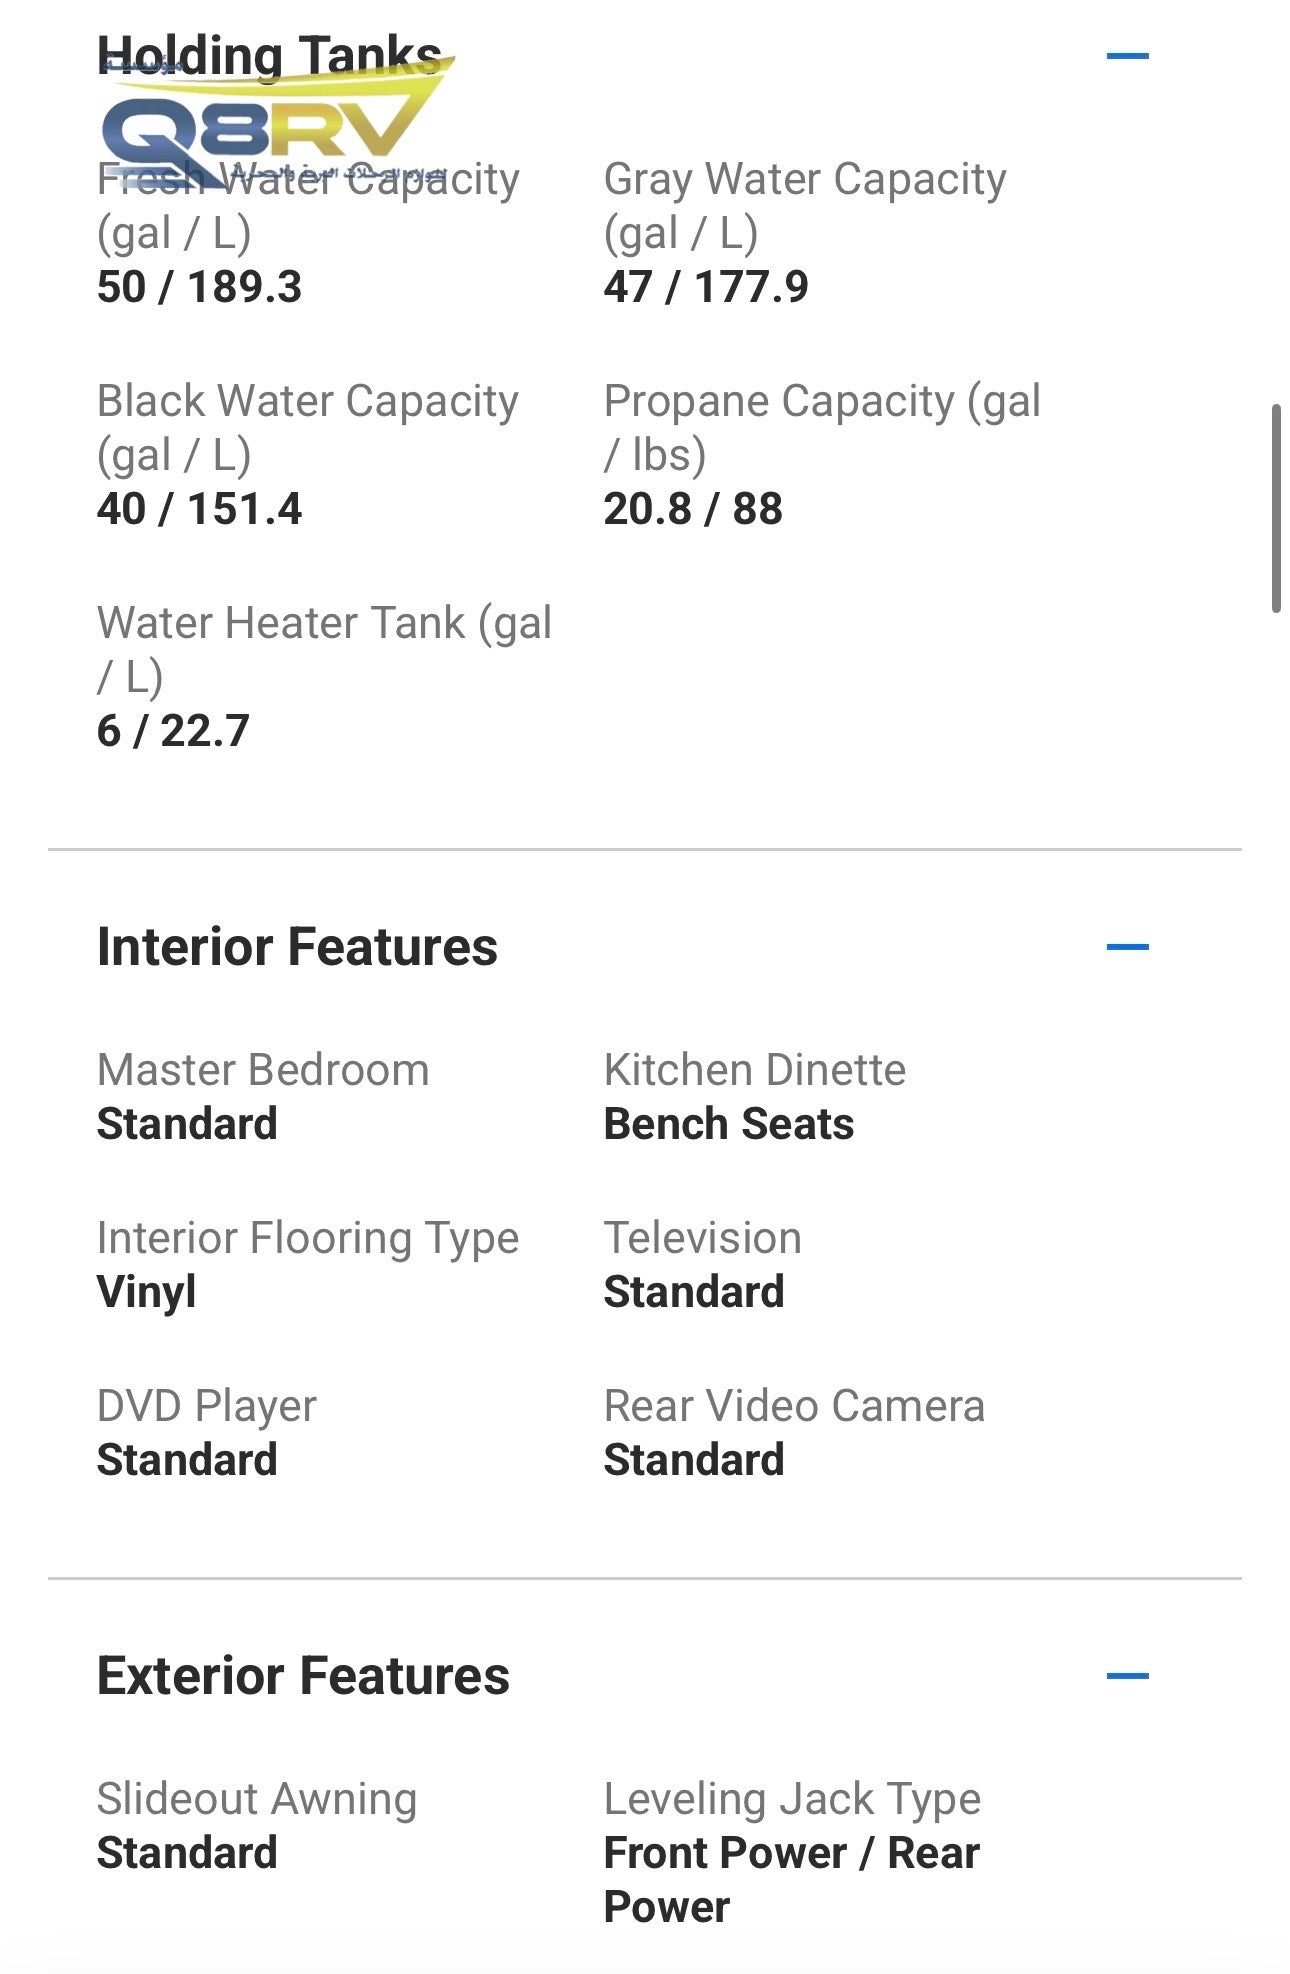Screen dimensions: 1290x1974
Task: Tap the Master Bedroom label
Action: [x=263, y=1070]
